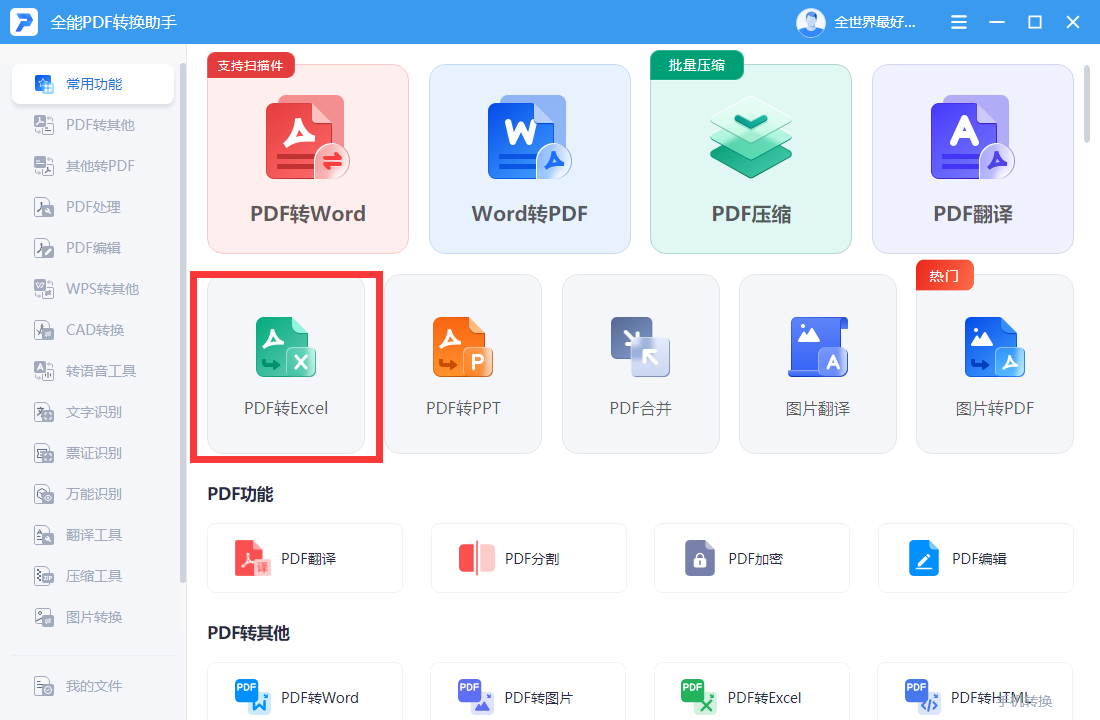Image resolution: width=1100 pixels, height=720 pixels.
Task: Select 其他转PDF in the sidebar
Action: (x=93, y=166)
